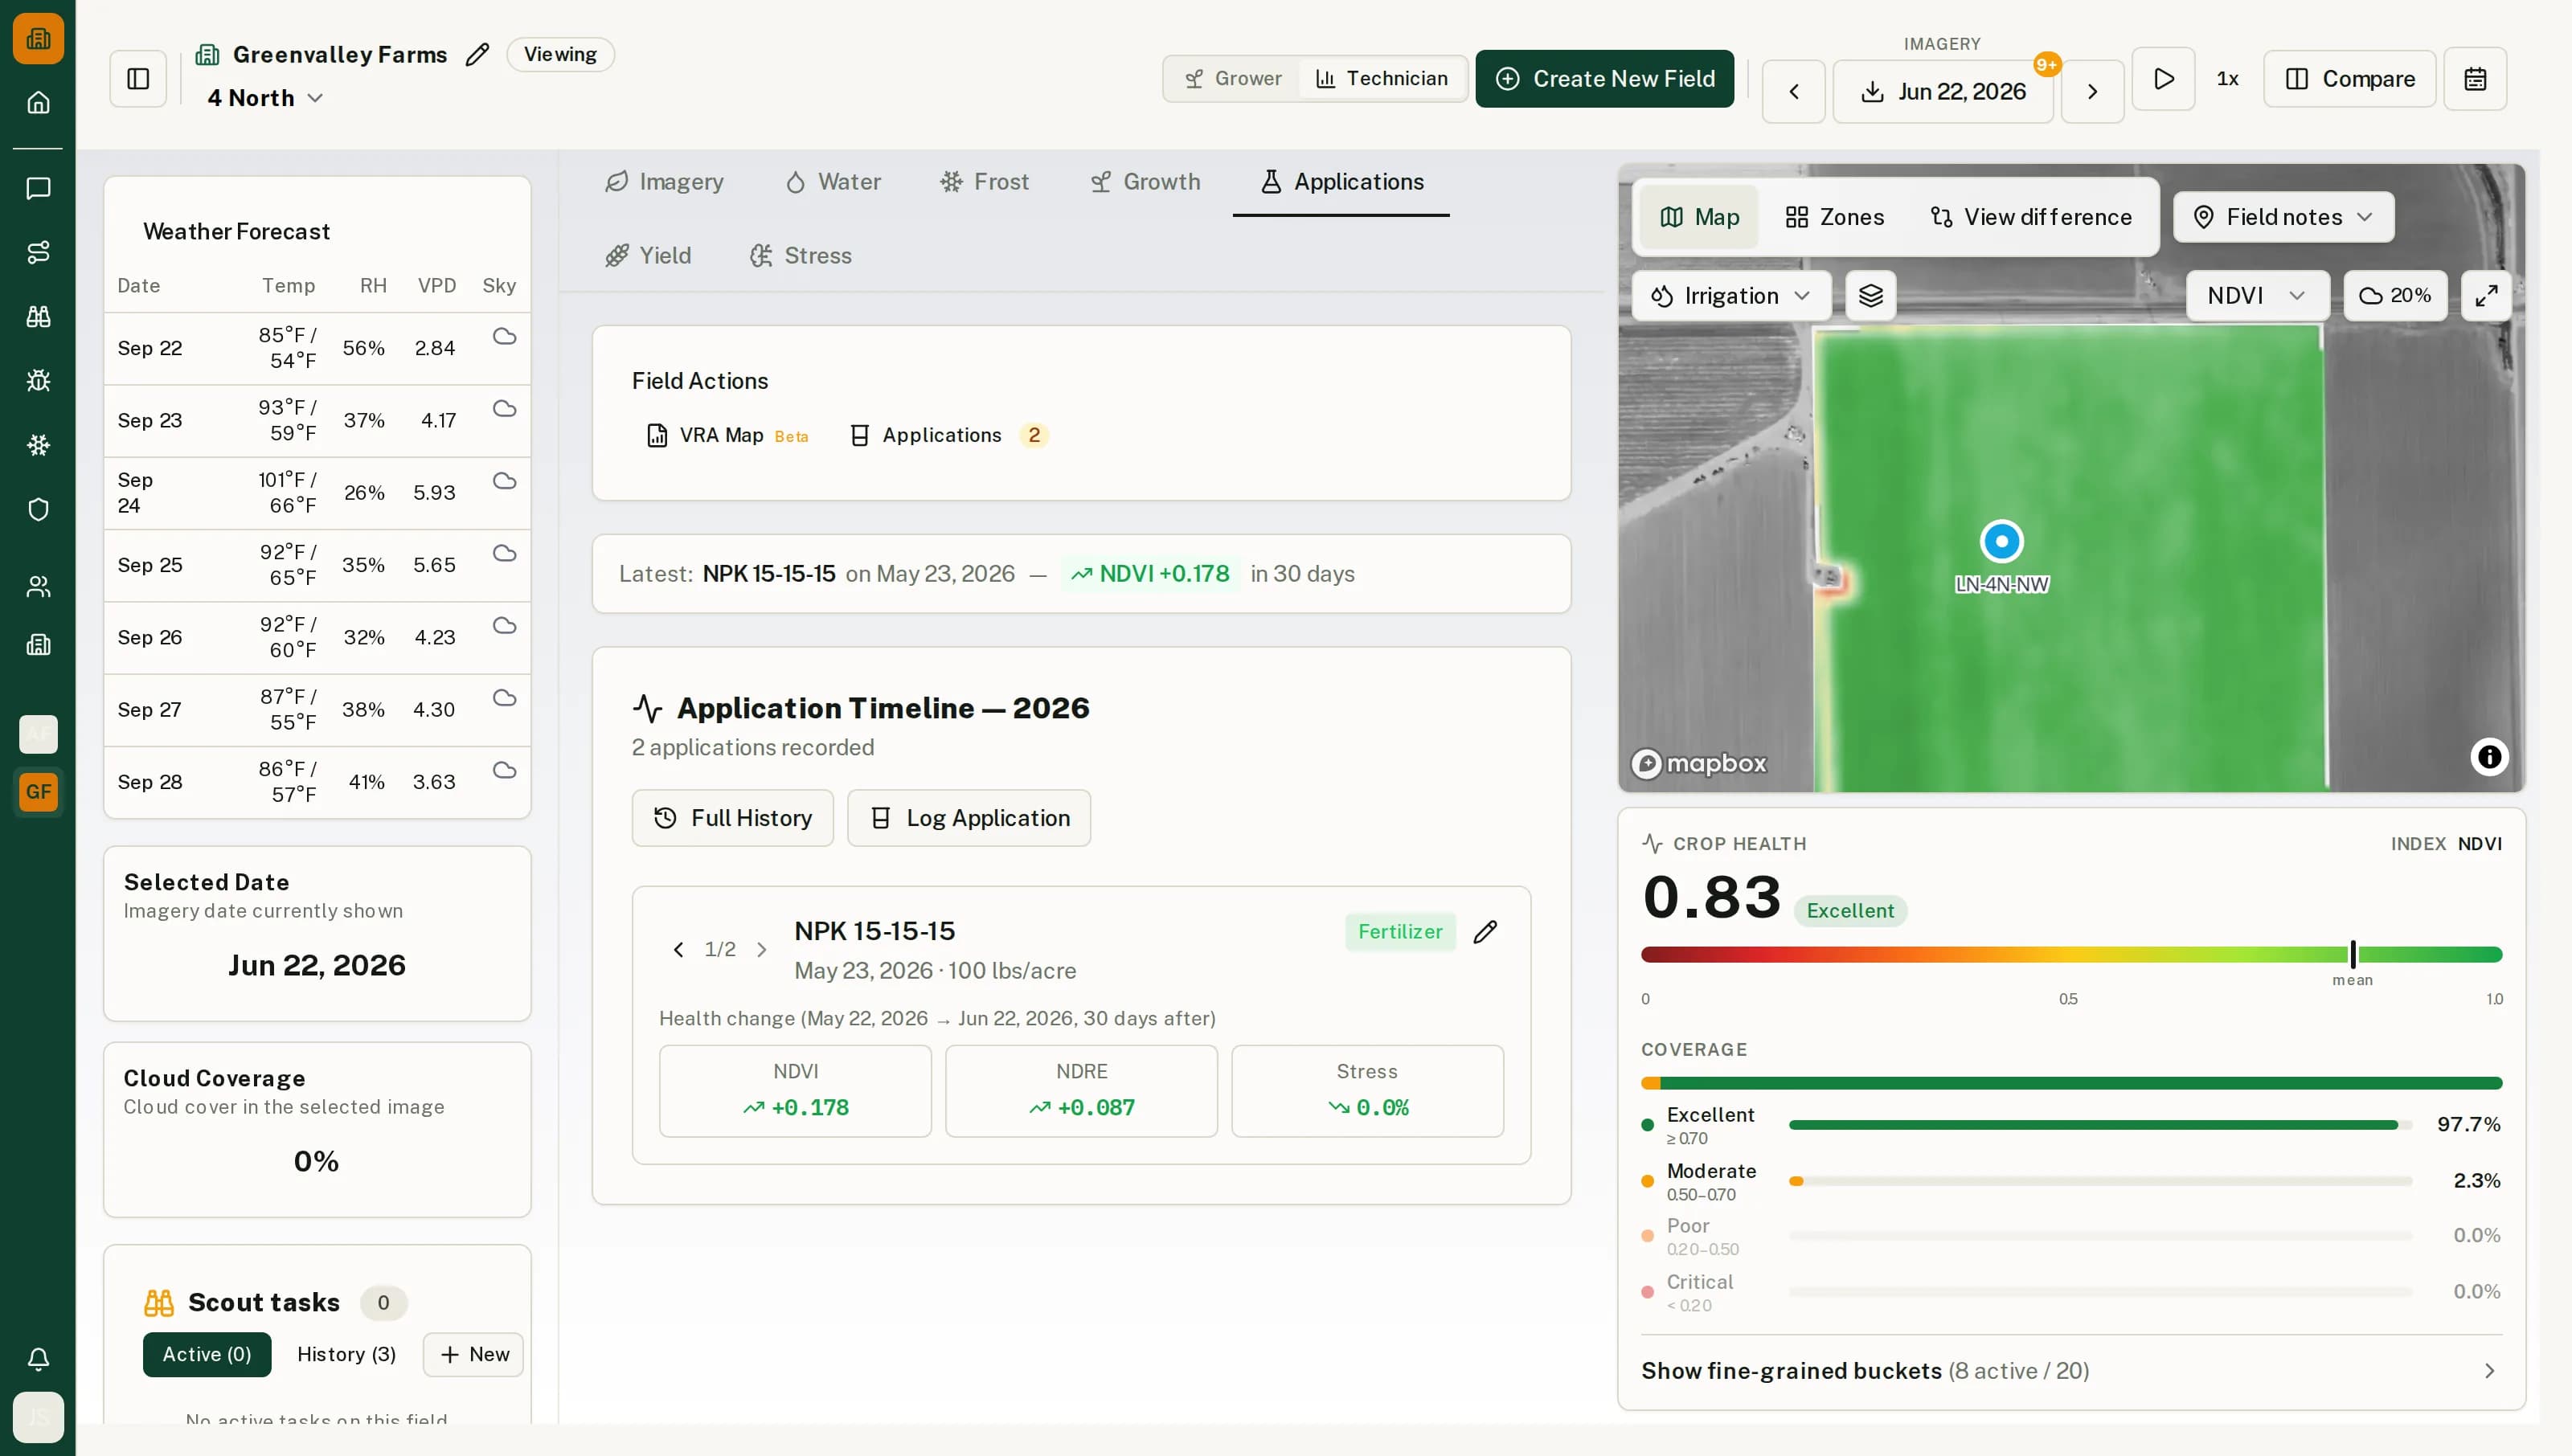
Task: Open the home icon in sidebar
Action: 38,102
